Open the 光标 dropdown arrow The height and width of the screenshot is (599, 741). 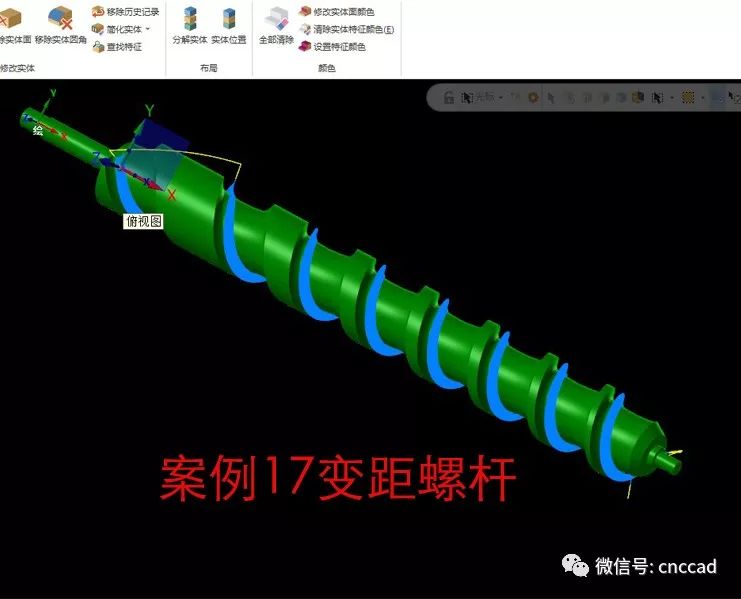pyautogui.click(x=500, y=98)
